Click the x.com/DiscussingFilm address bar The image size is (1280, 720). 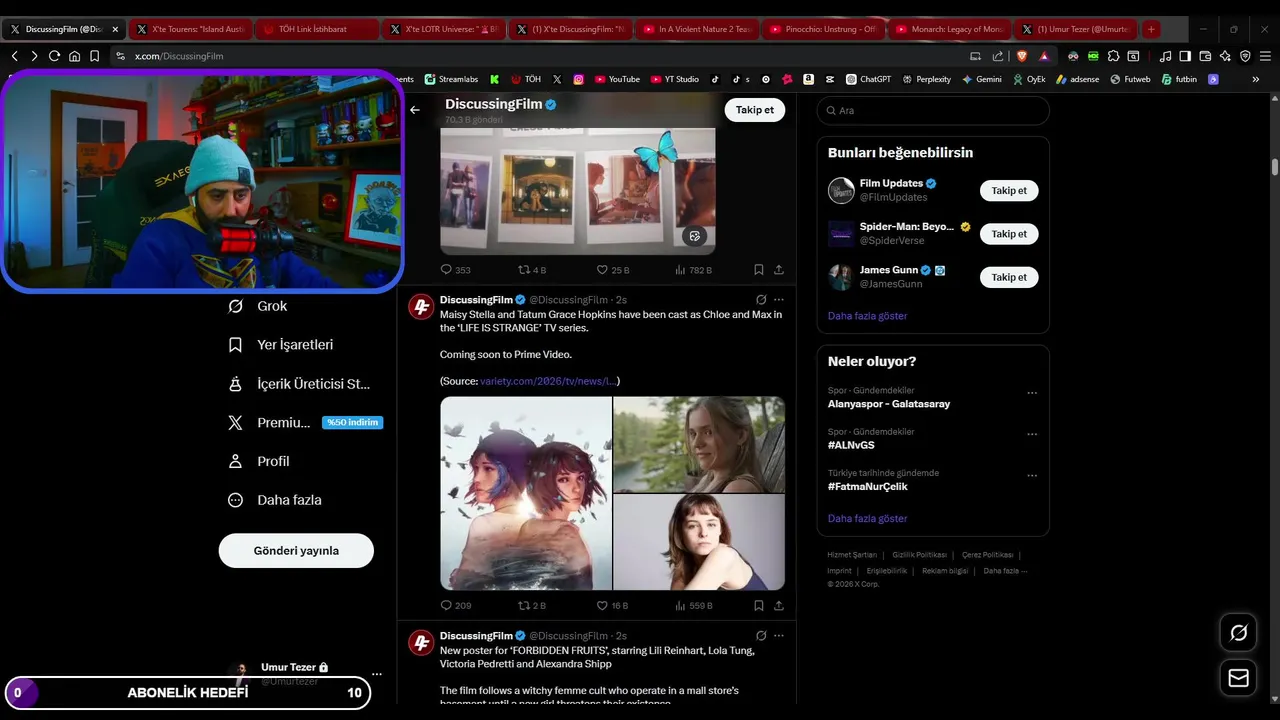pos(540,56)
